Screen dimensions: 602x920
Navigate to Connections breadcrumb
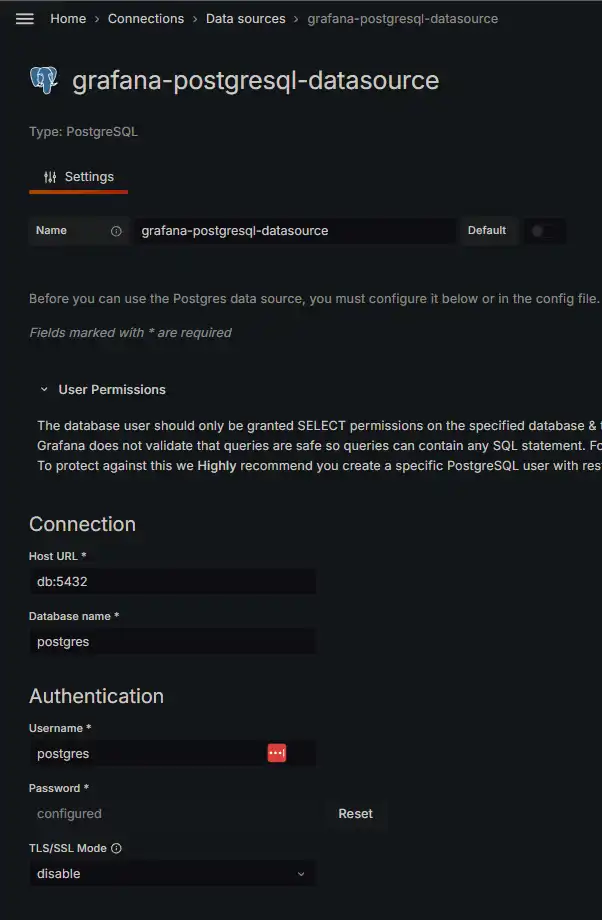146,19
